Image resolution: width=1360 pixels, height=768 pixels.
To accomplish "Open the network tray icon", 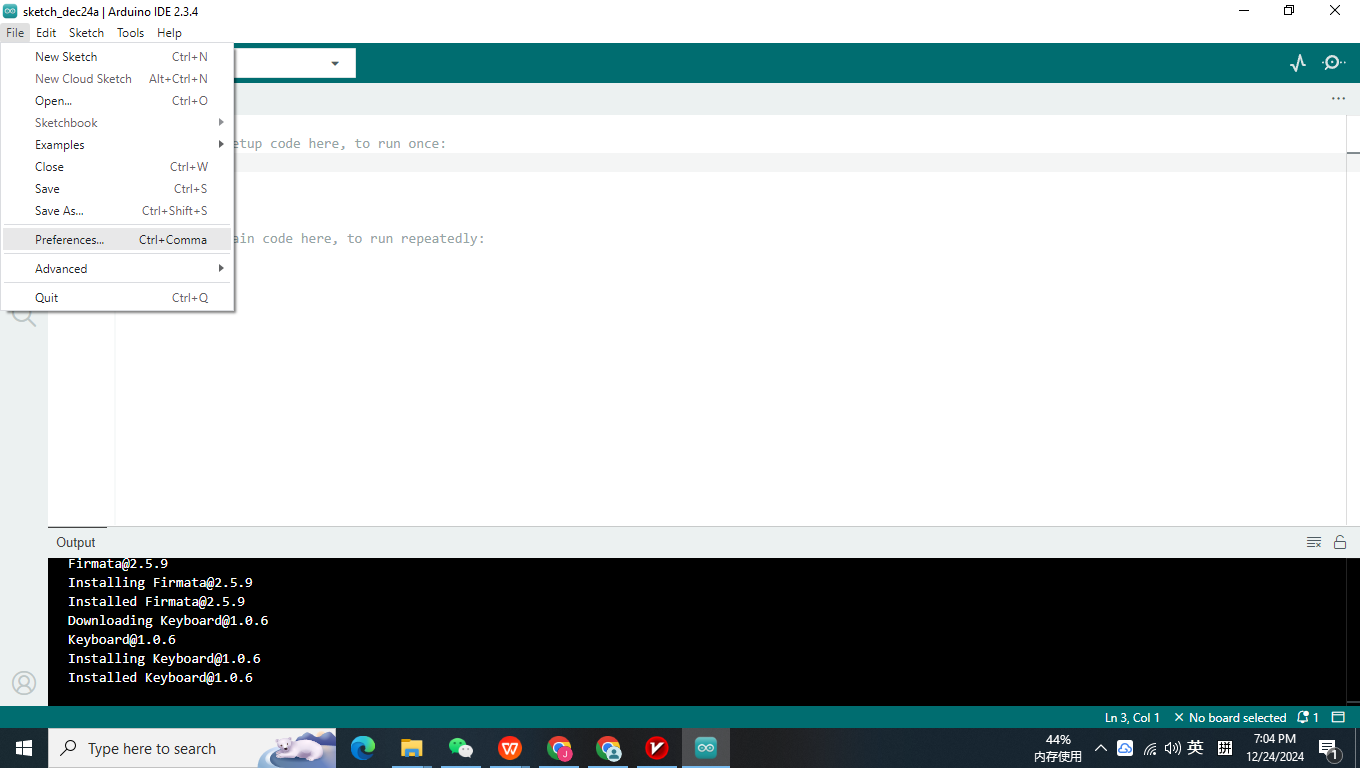I will [x=1149, y=748].
